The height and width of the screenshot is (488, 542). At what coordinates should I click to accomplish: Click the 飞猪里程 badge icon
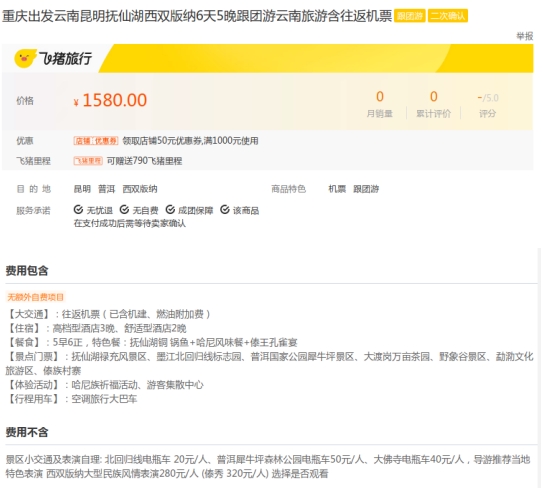(x=88, y=161)
